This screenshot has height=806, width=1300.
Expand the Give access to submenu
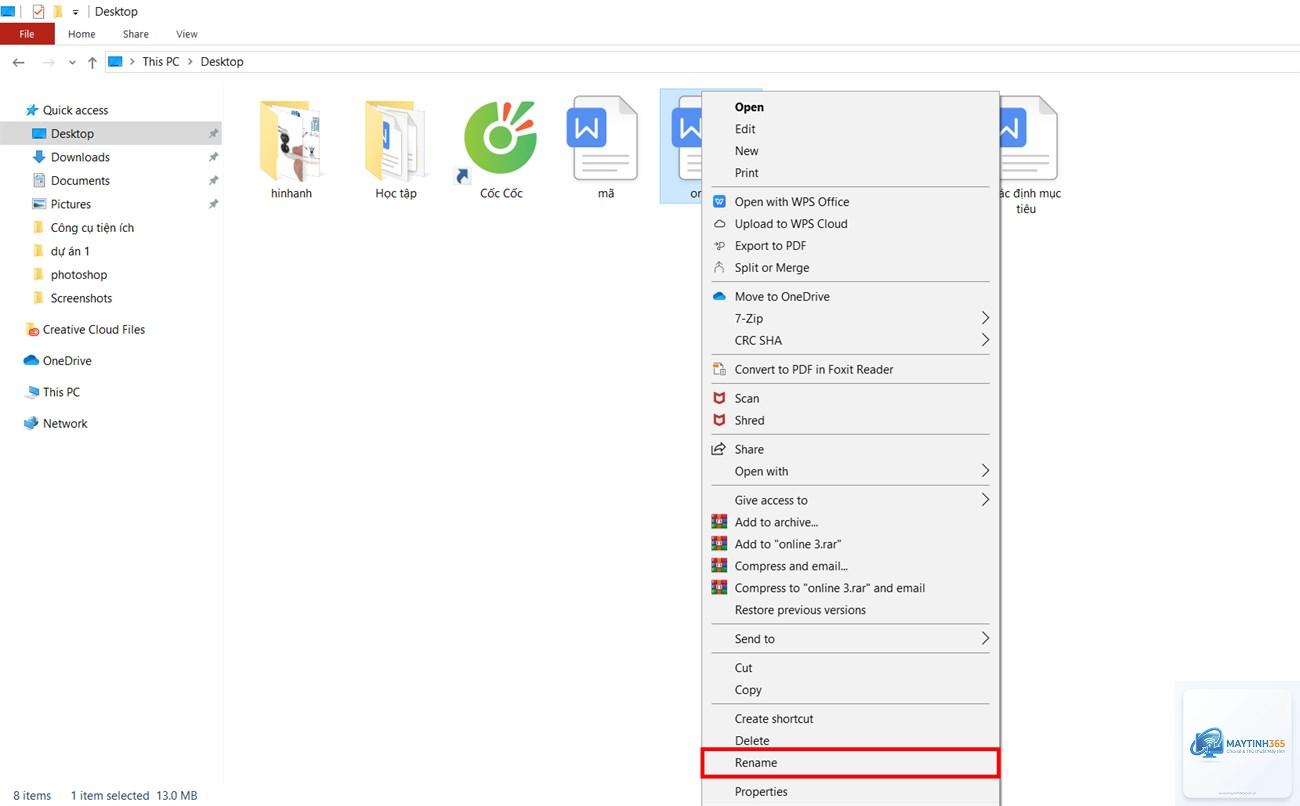(x=985, y=500)
